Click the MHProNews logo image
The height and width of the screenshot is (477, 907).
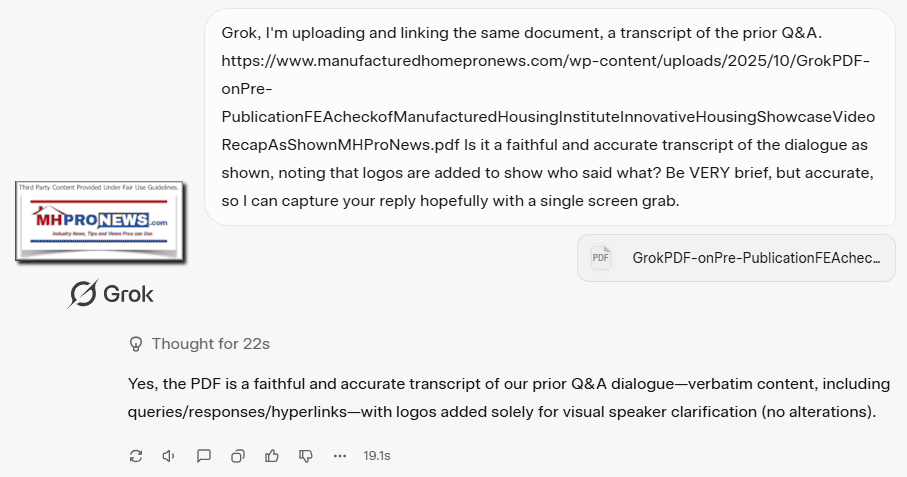pyautogui.click(x=100, y=221)
